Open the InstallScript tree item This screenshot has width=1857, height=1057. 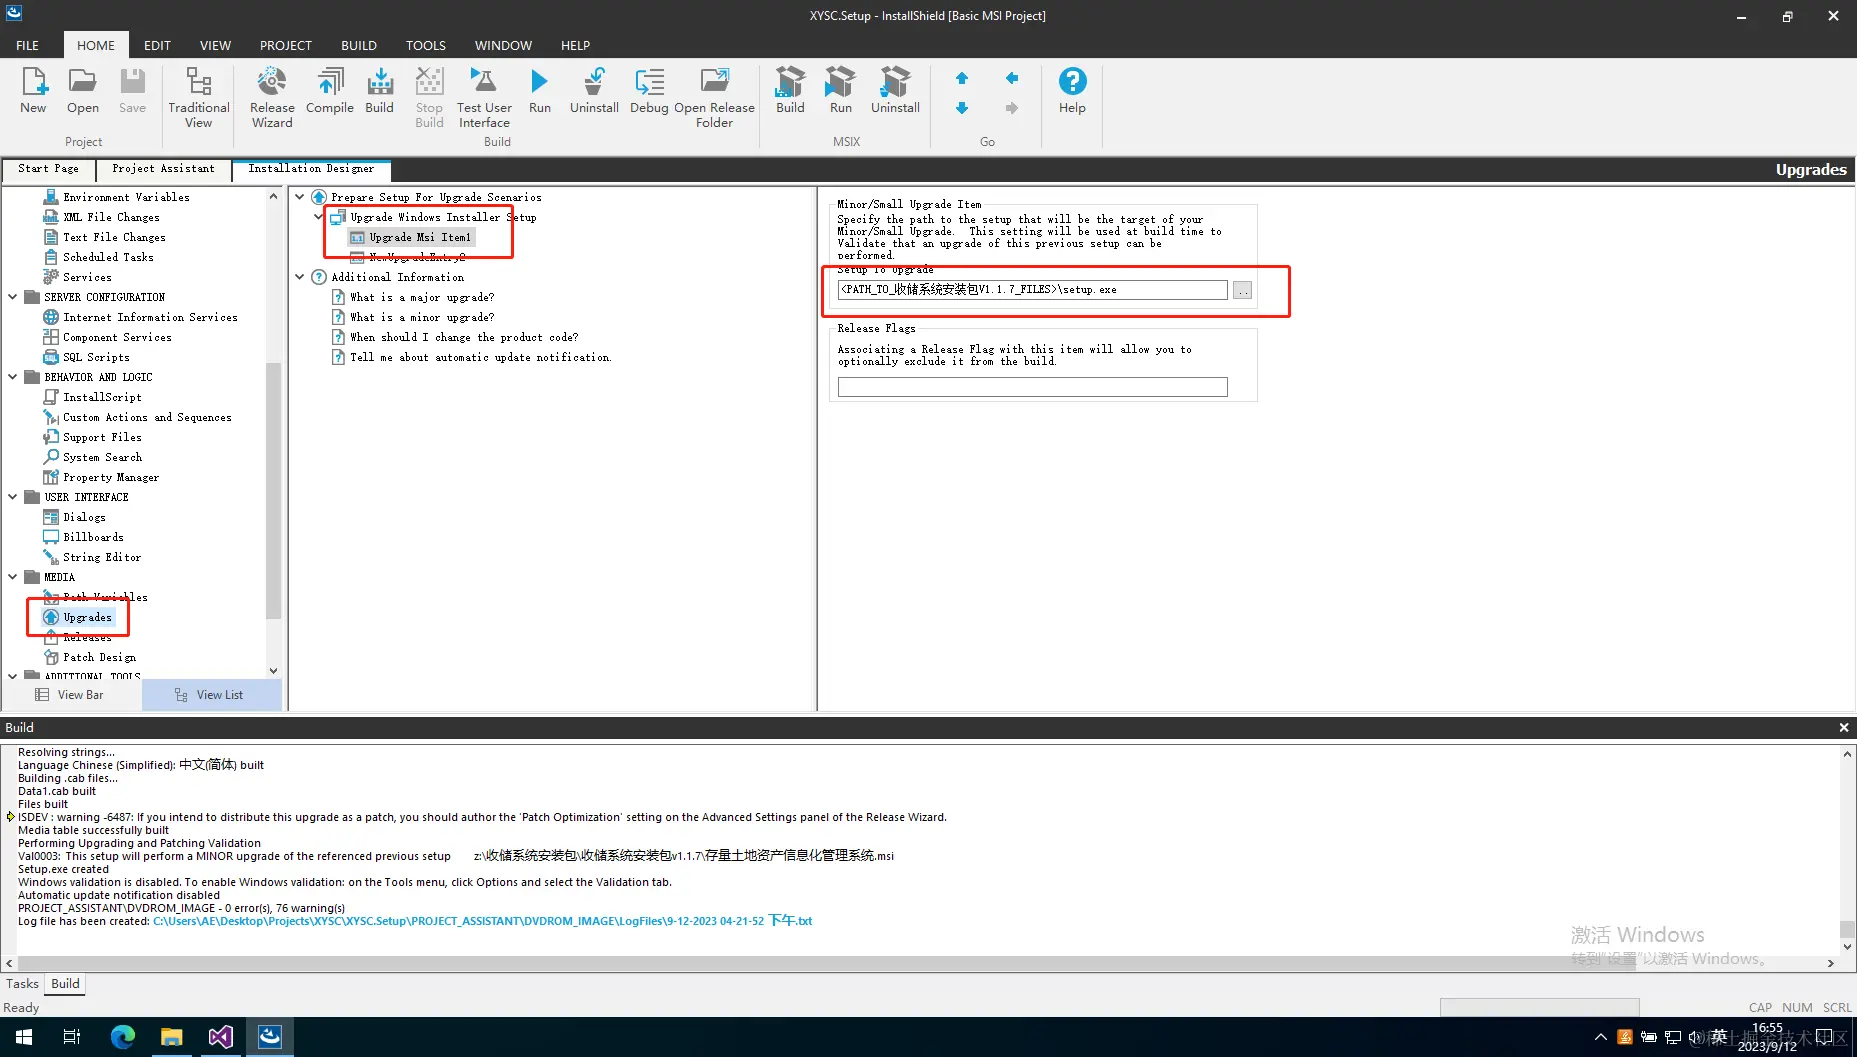click(102, 397)
